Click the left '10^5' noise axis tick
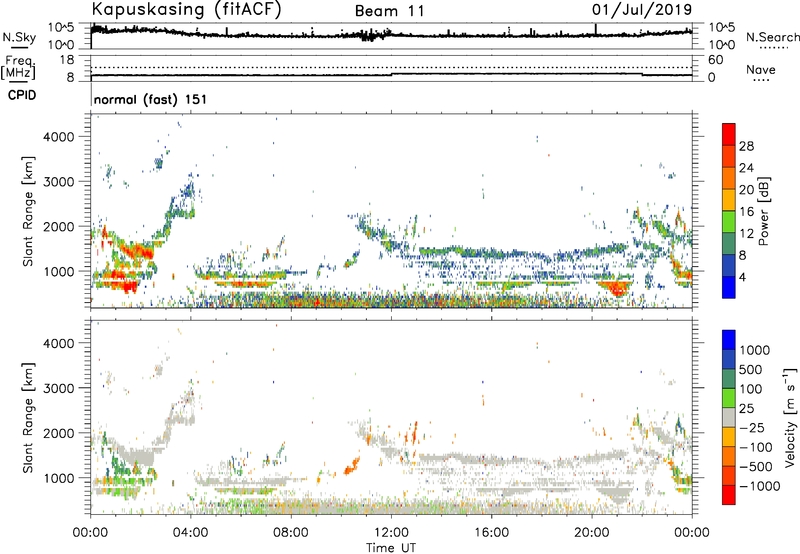The height and width of the screenshot is (554, 800). click(62, 28)
